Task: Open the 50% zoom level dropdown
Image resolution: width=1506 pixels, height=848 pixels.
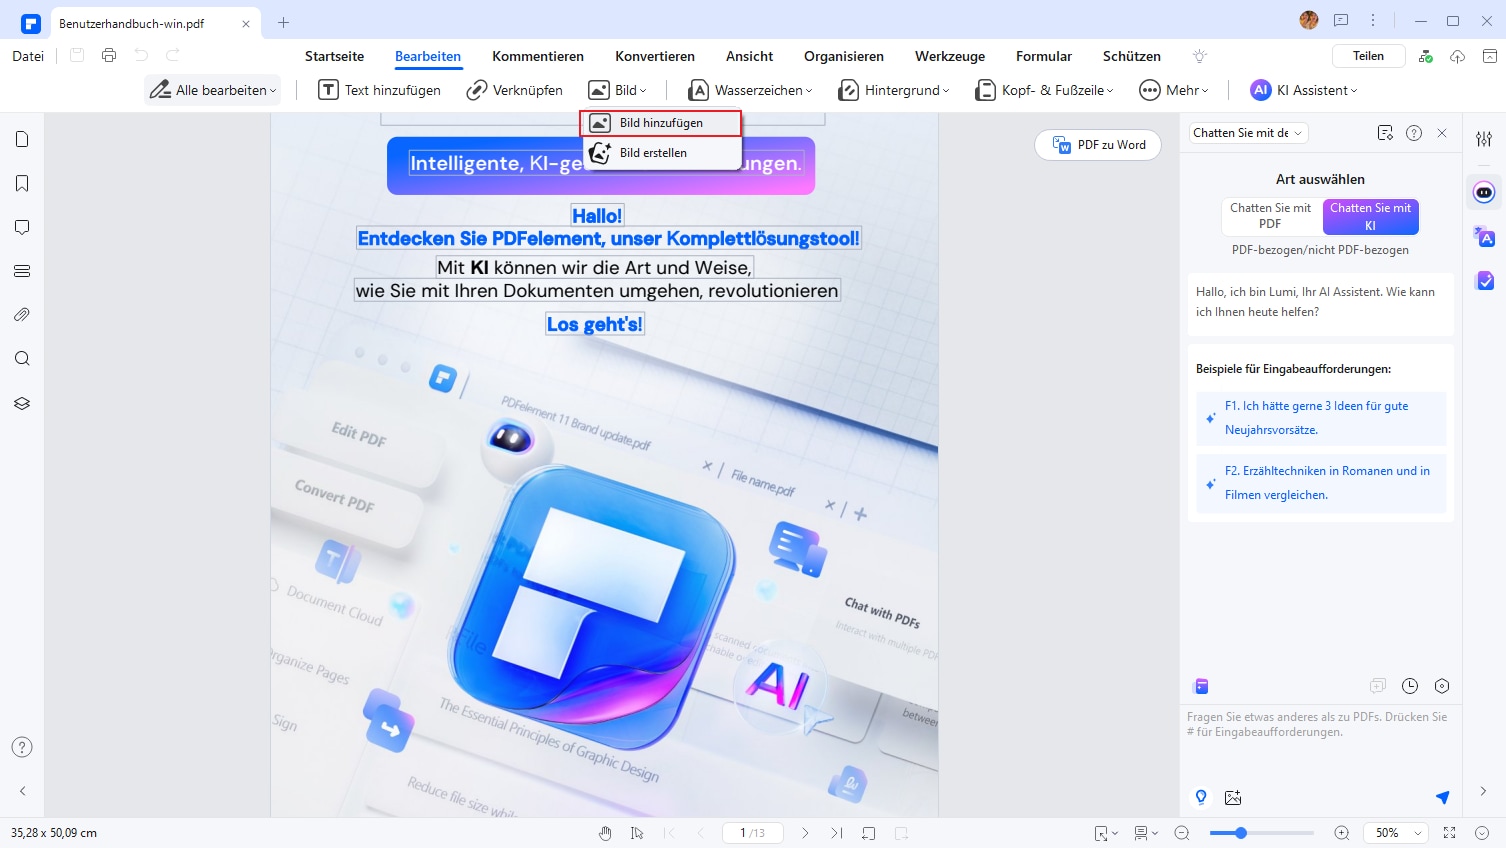Action: click(1398, 833)
